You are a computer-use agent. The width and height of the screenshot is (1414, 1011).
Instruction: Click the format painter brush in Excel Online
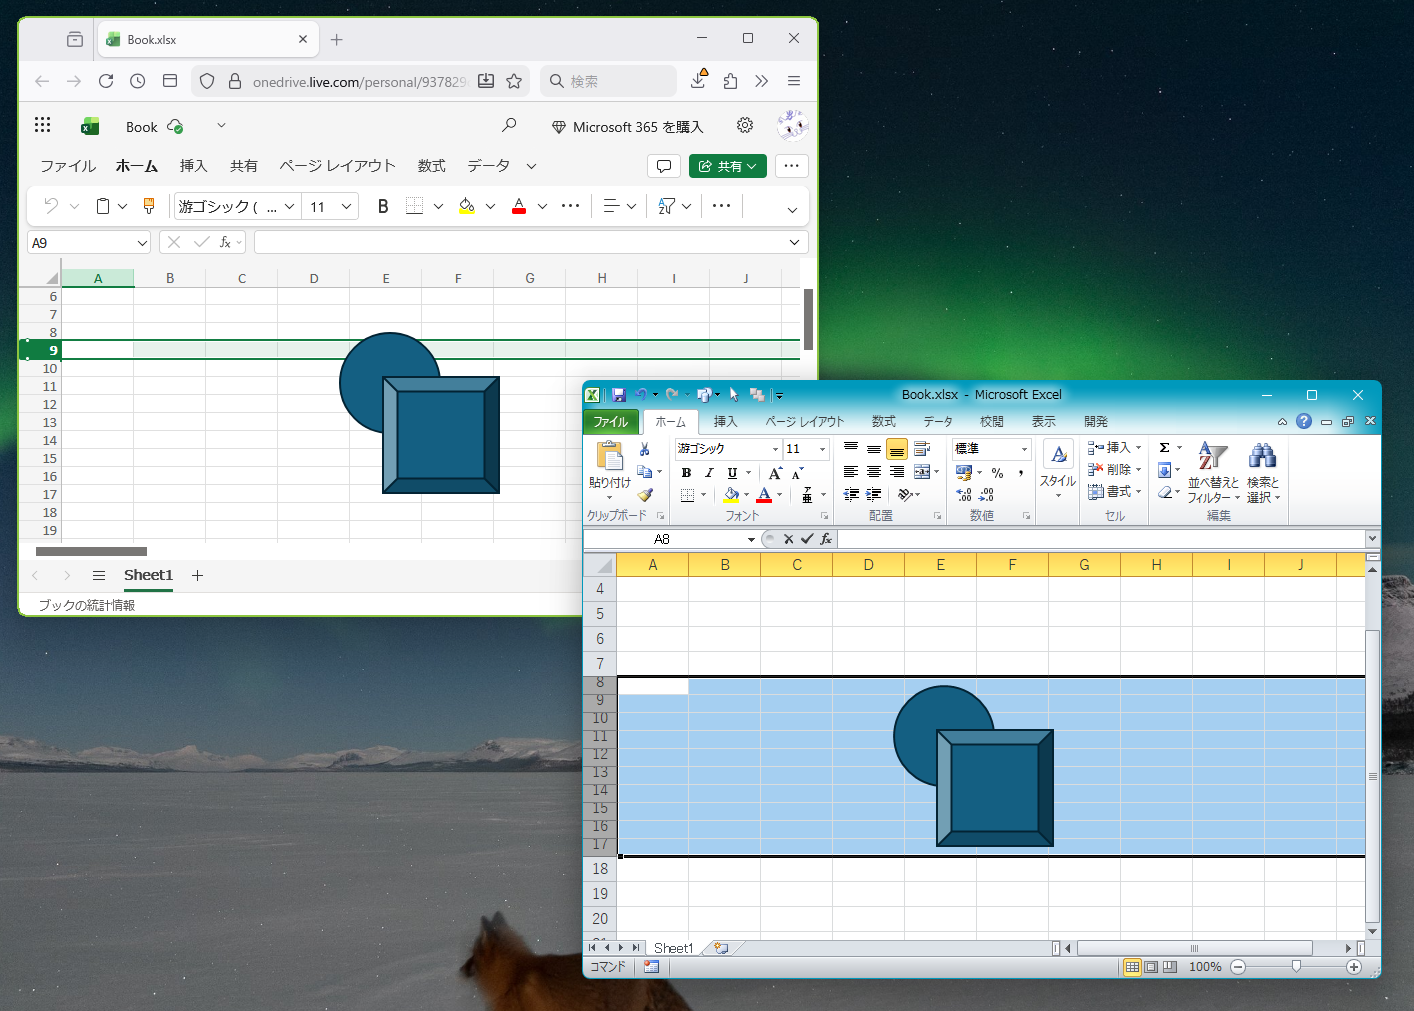149,206
